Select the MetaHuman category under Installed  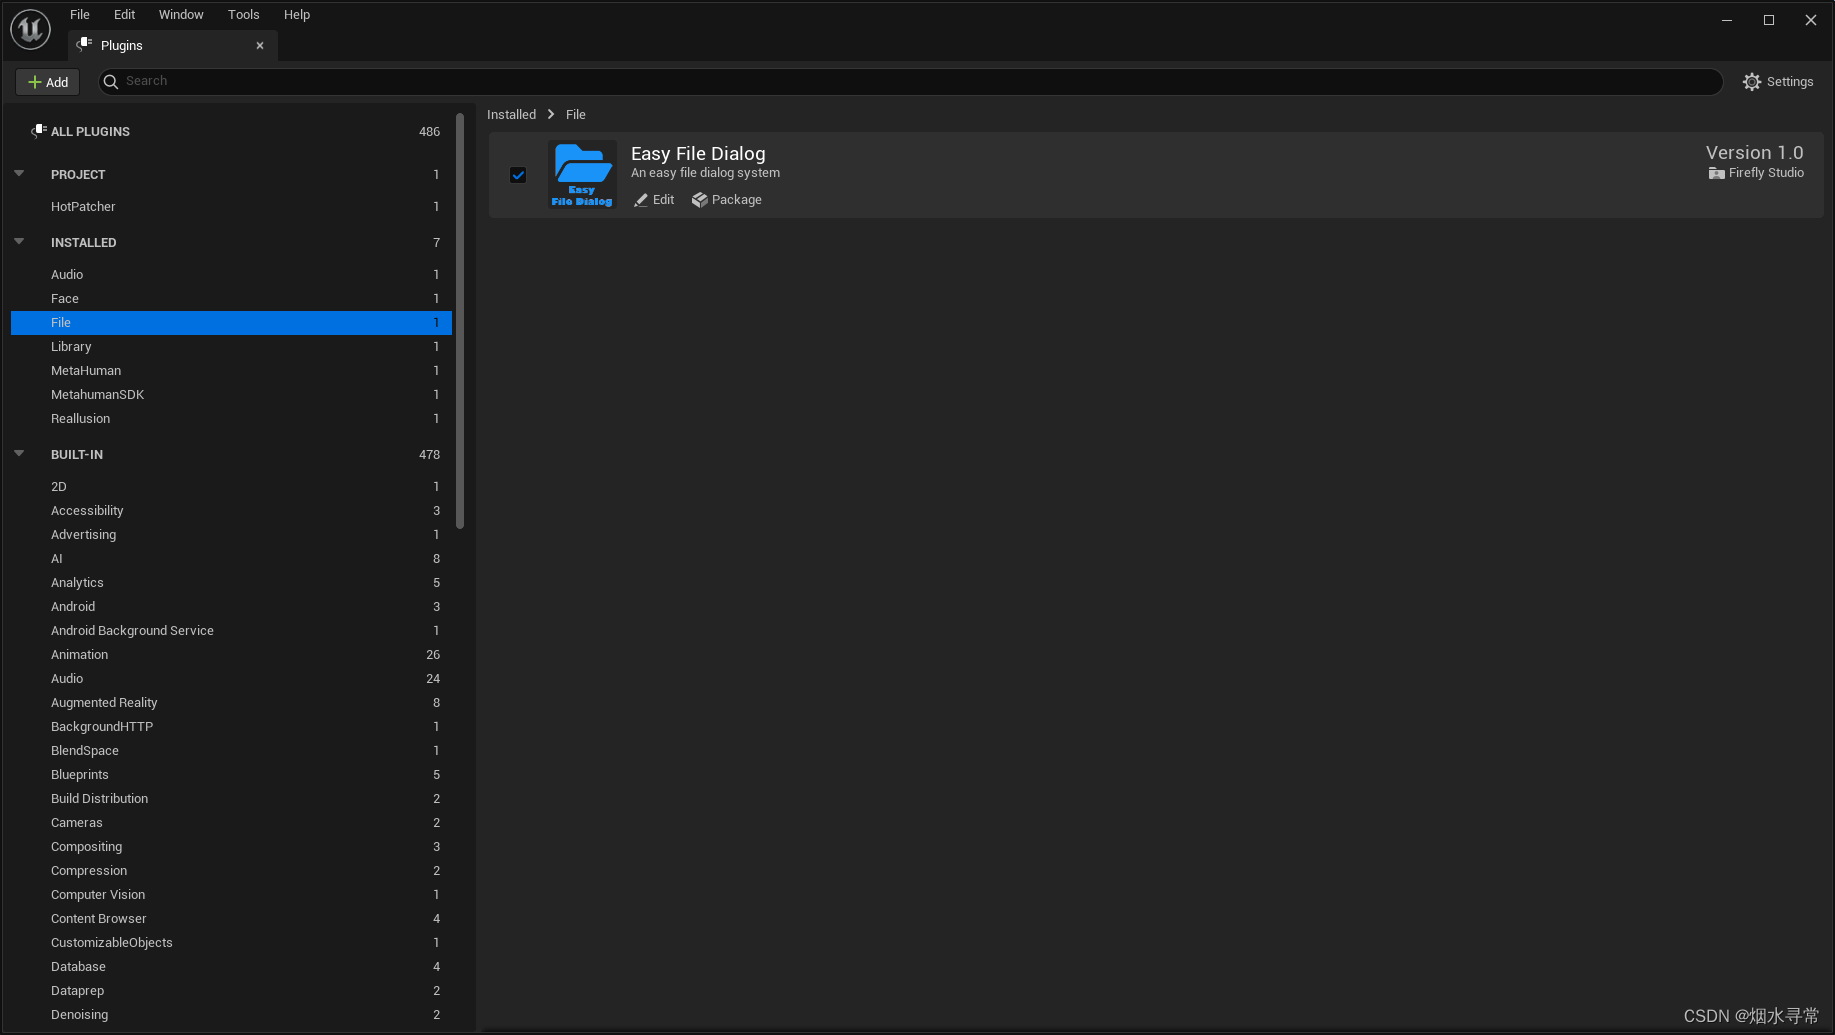pos(86,370)
